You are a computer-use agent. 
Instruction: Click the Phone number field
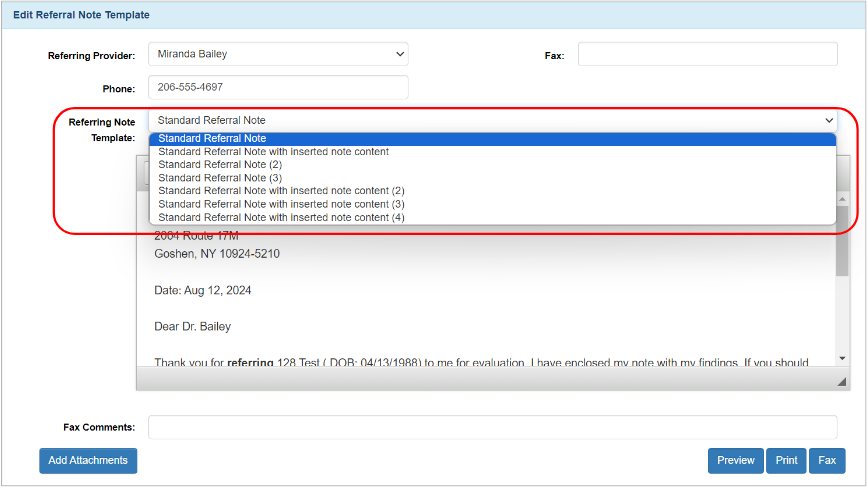tap(278, 88)
